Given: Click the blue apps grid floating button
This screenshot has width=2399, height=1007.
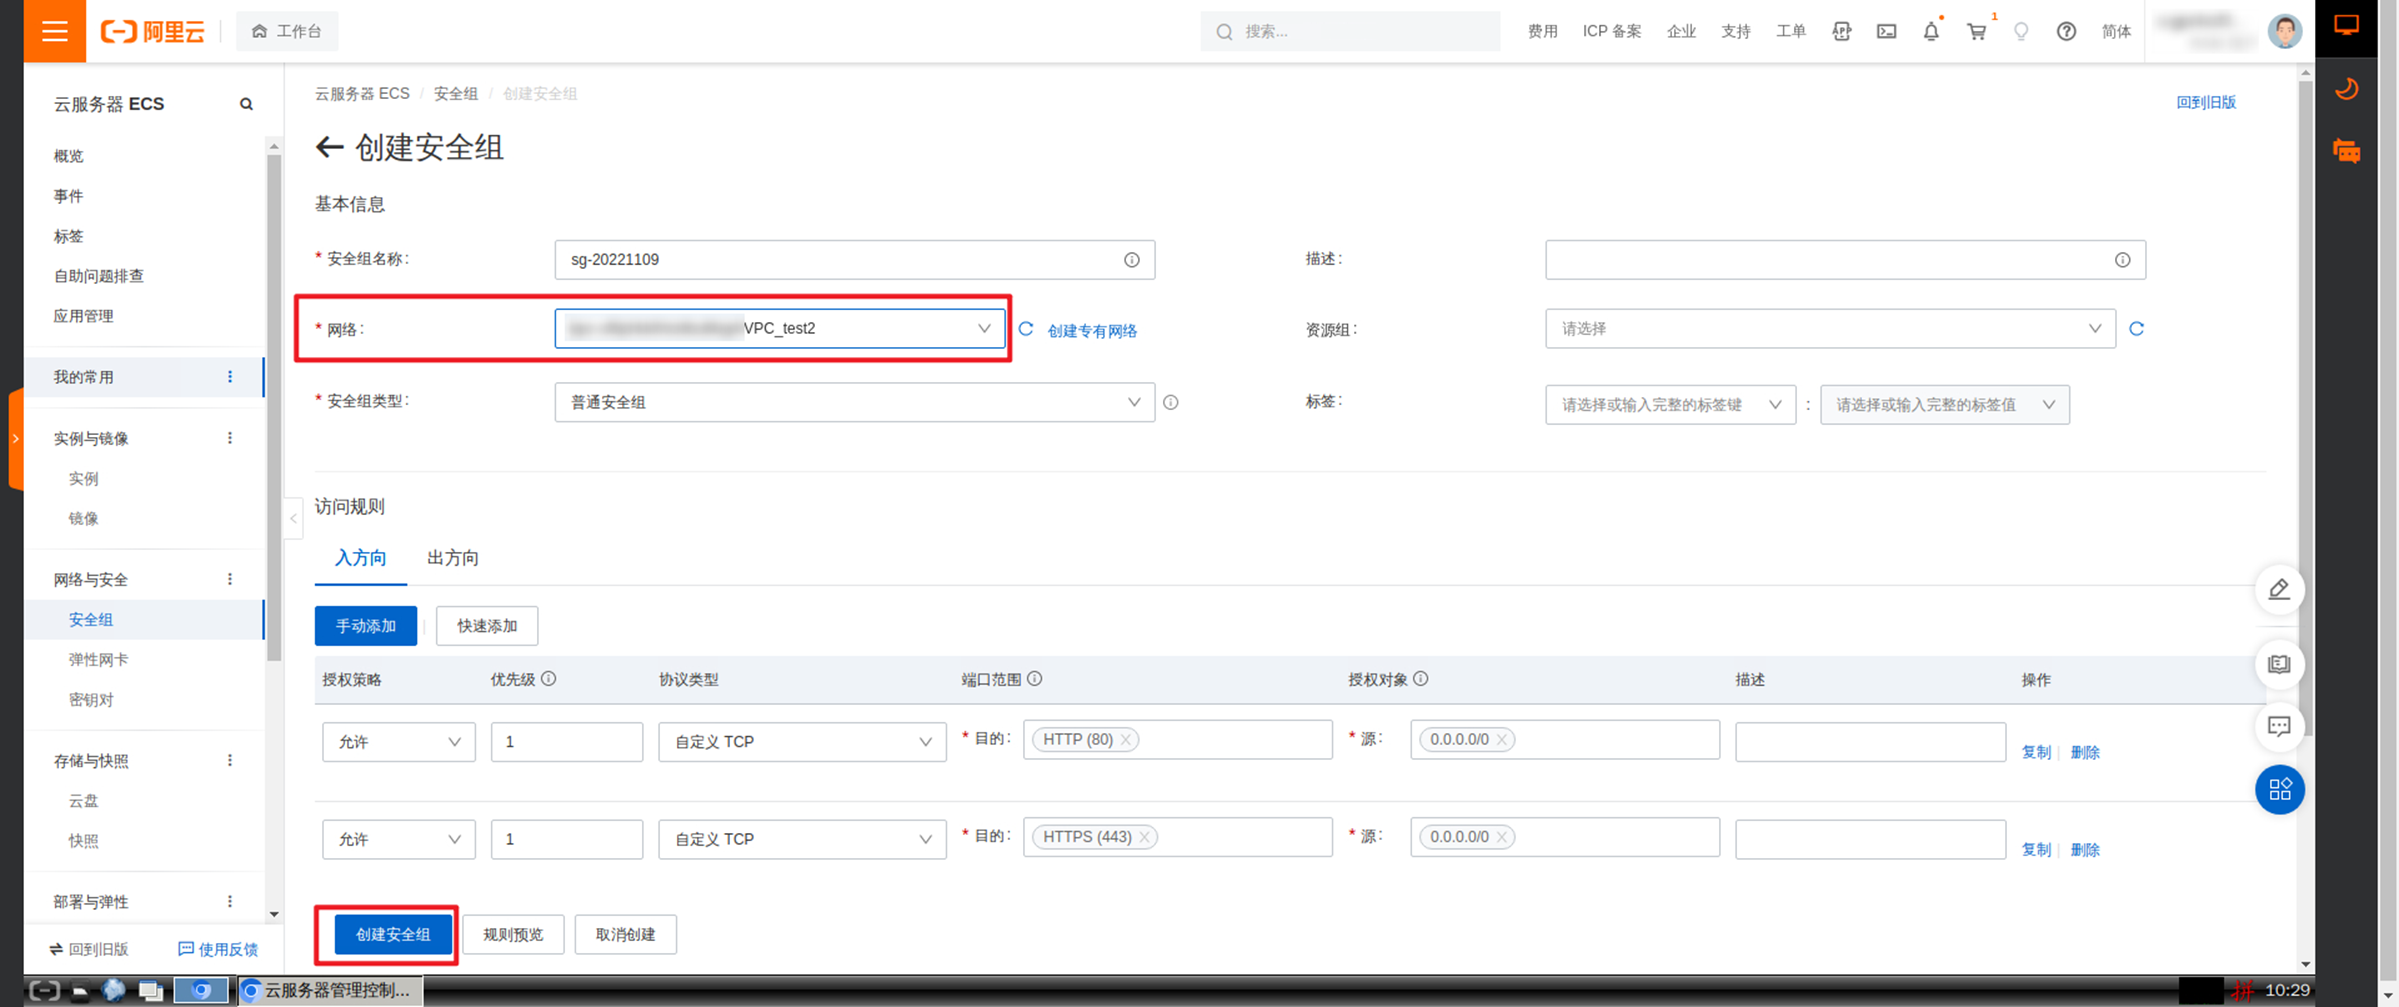Looking at the screenshot, I should (x=2279, y=790).
